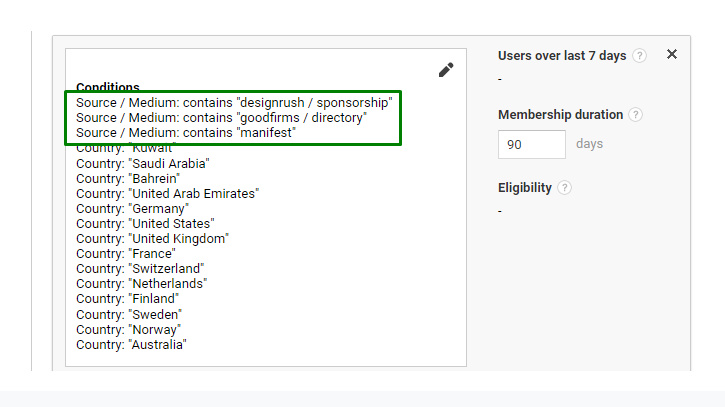Click the Country "Australia" condition
725x407 pixels.
pos(132,344)
